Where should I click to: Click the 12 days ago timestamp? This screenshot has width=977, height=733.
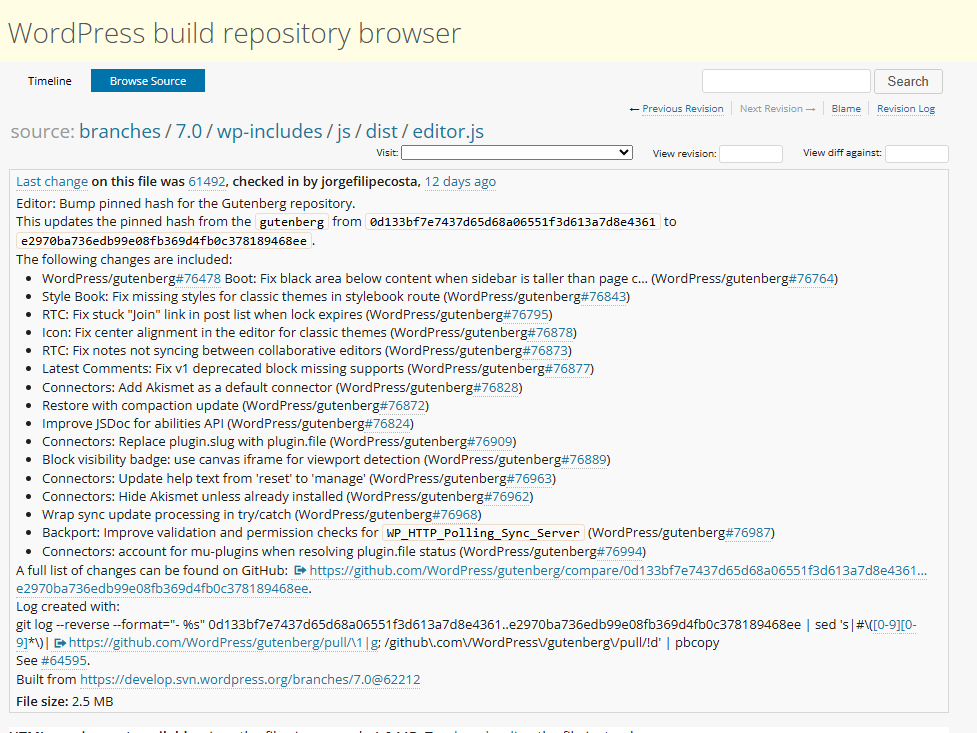click(x=460, y=182)
